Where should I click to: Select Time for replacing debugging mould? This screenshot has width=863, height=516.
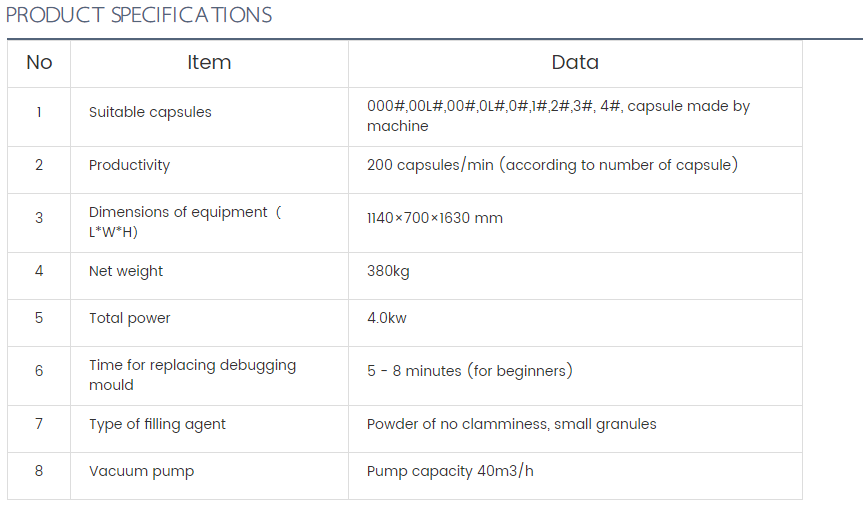point(192,375)
